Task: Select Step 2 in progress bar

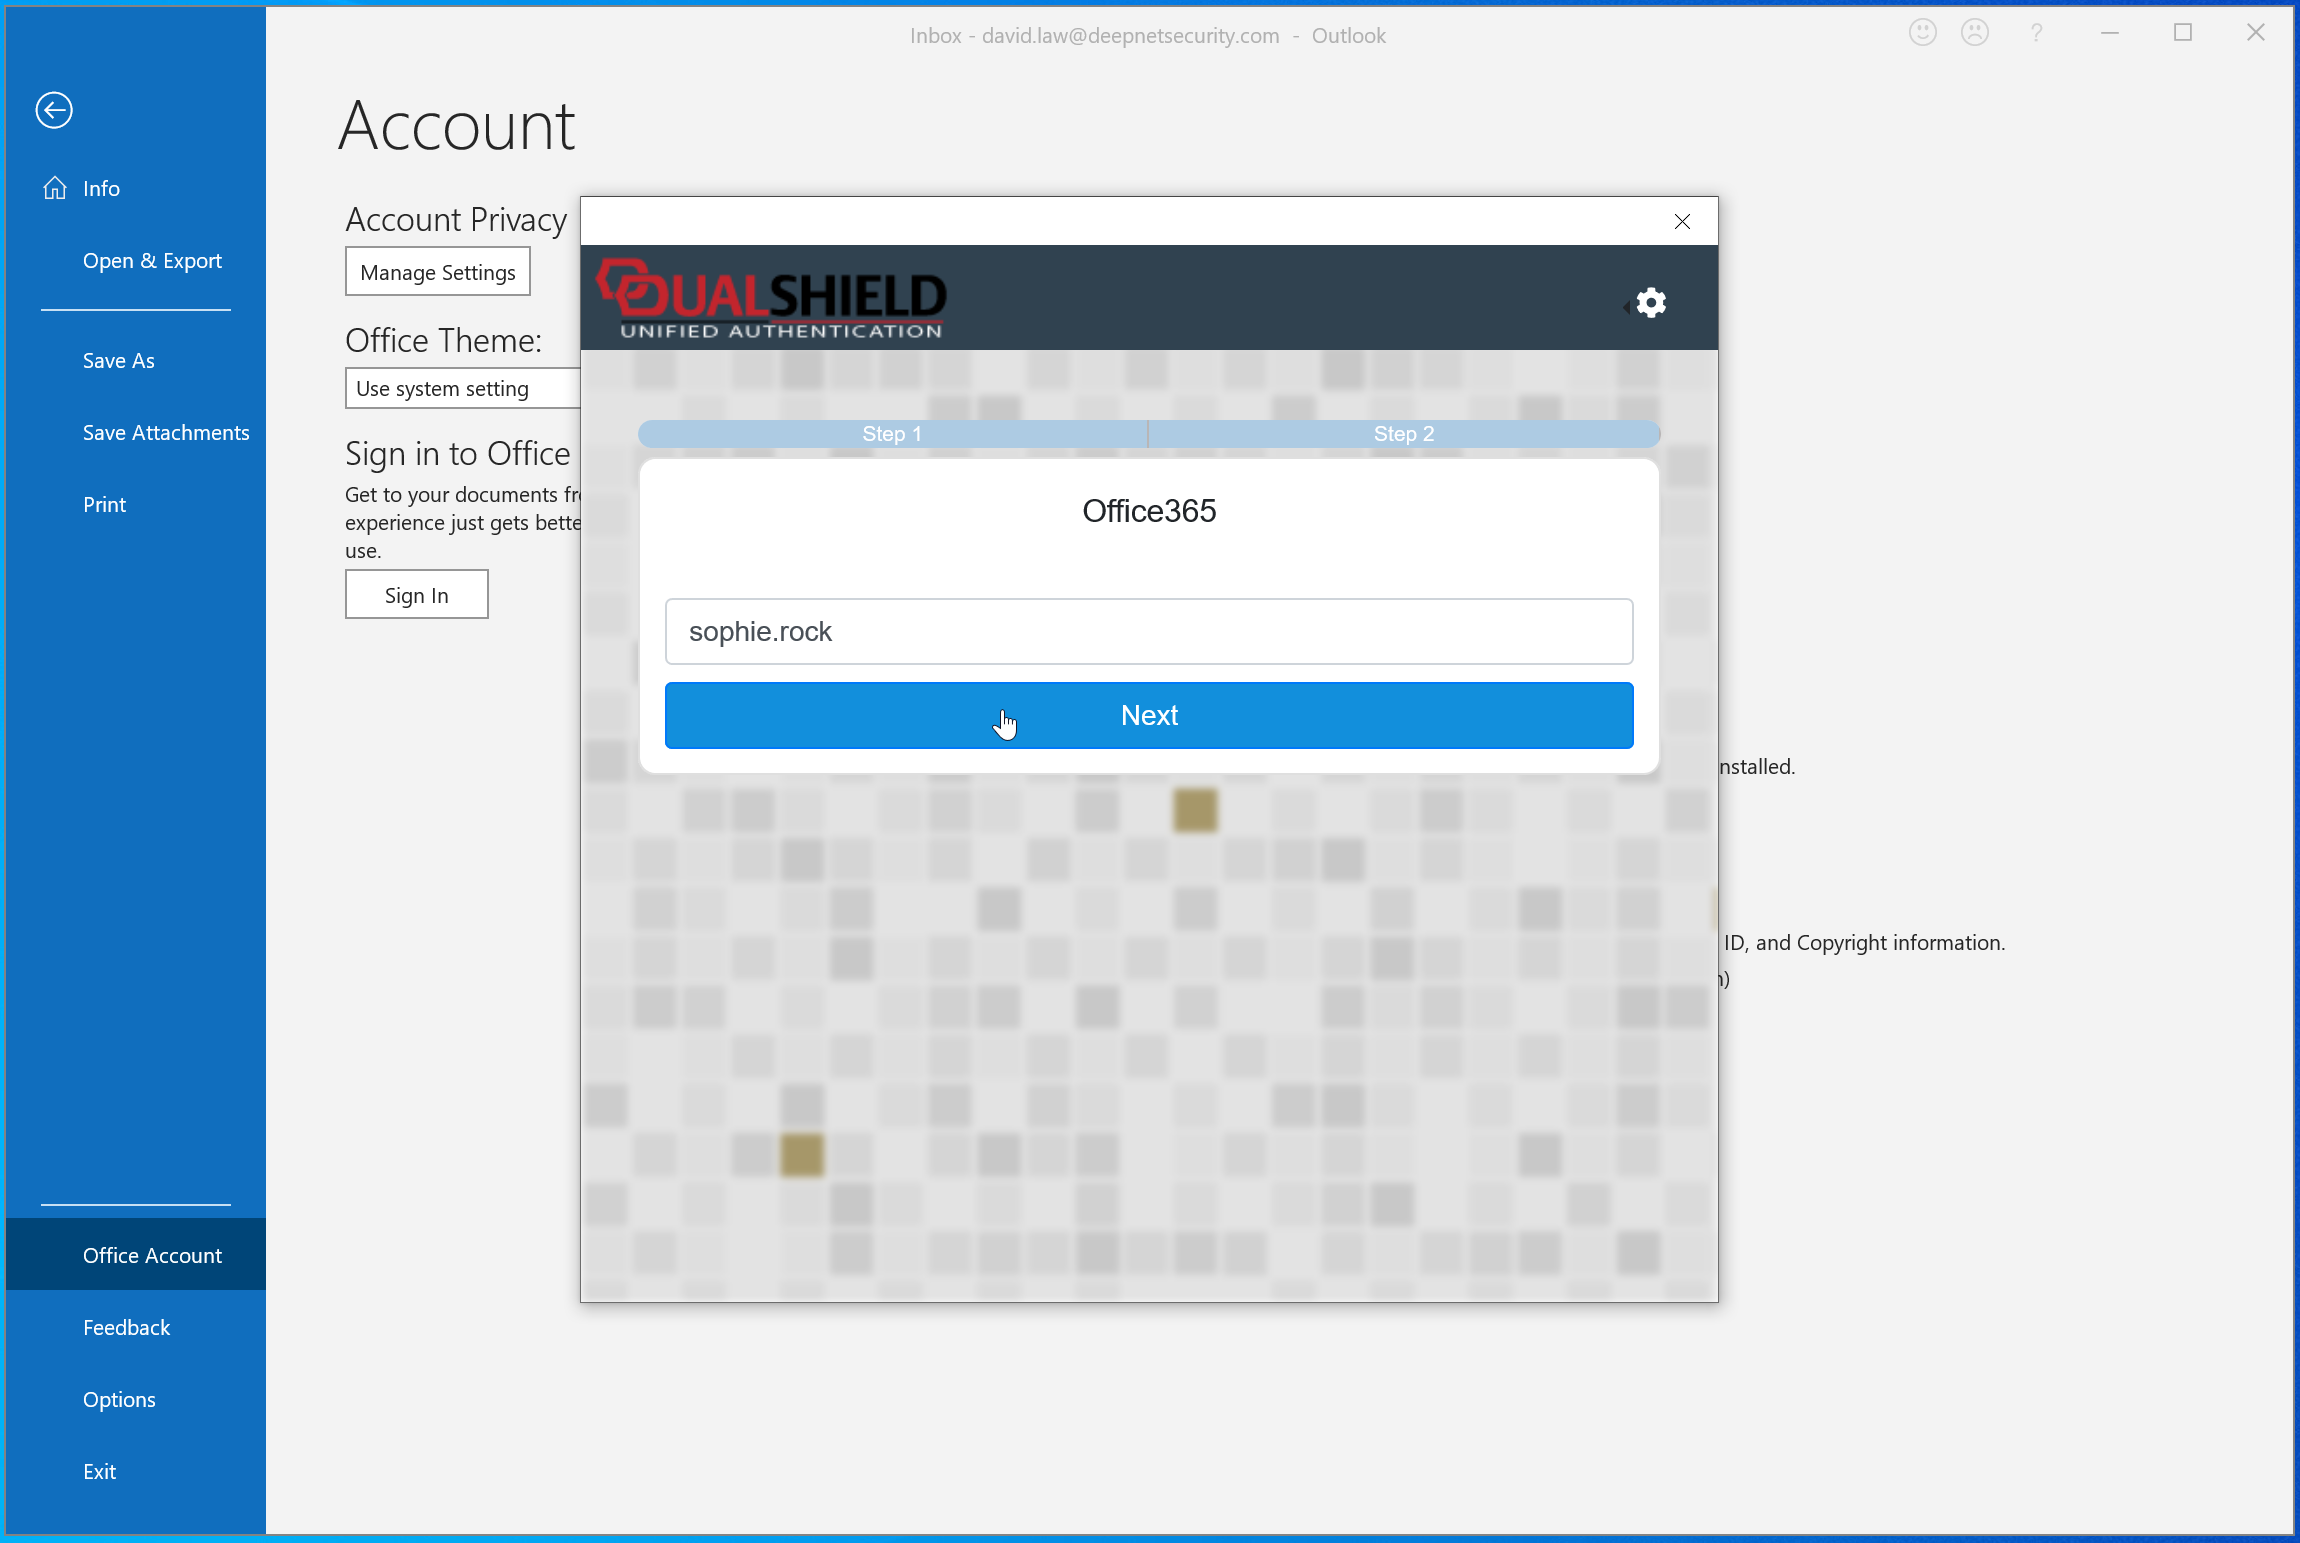Action: pyautogui.click(x=1403, y=434)
